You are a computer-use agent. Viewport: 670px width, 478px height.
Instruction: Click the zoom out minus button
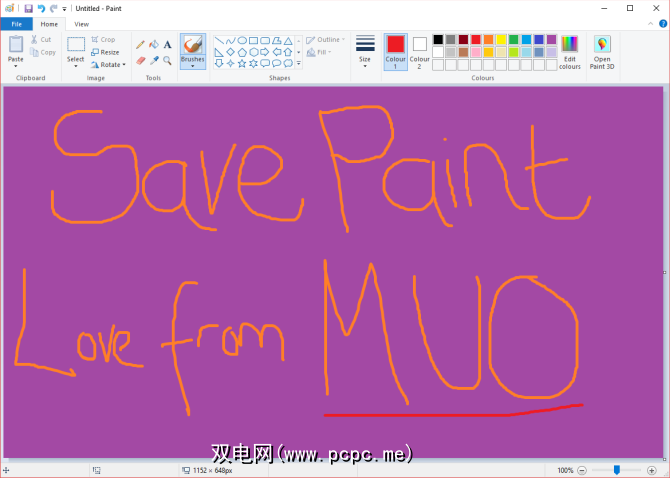pyautogui.click(x=582, y=470)
